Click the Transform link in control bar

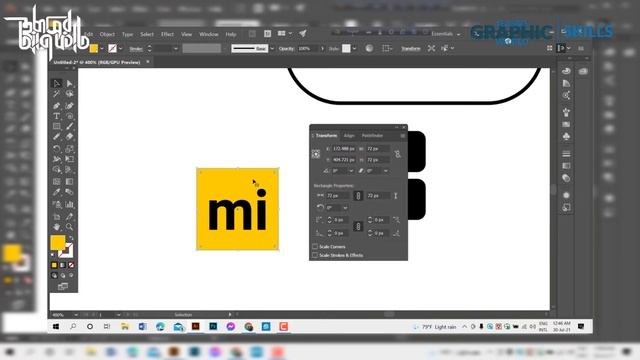click(x=411, y=49)
